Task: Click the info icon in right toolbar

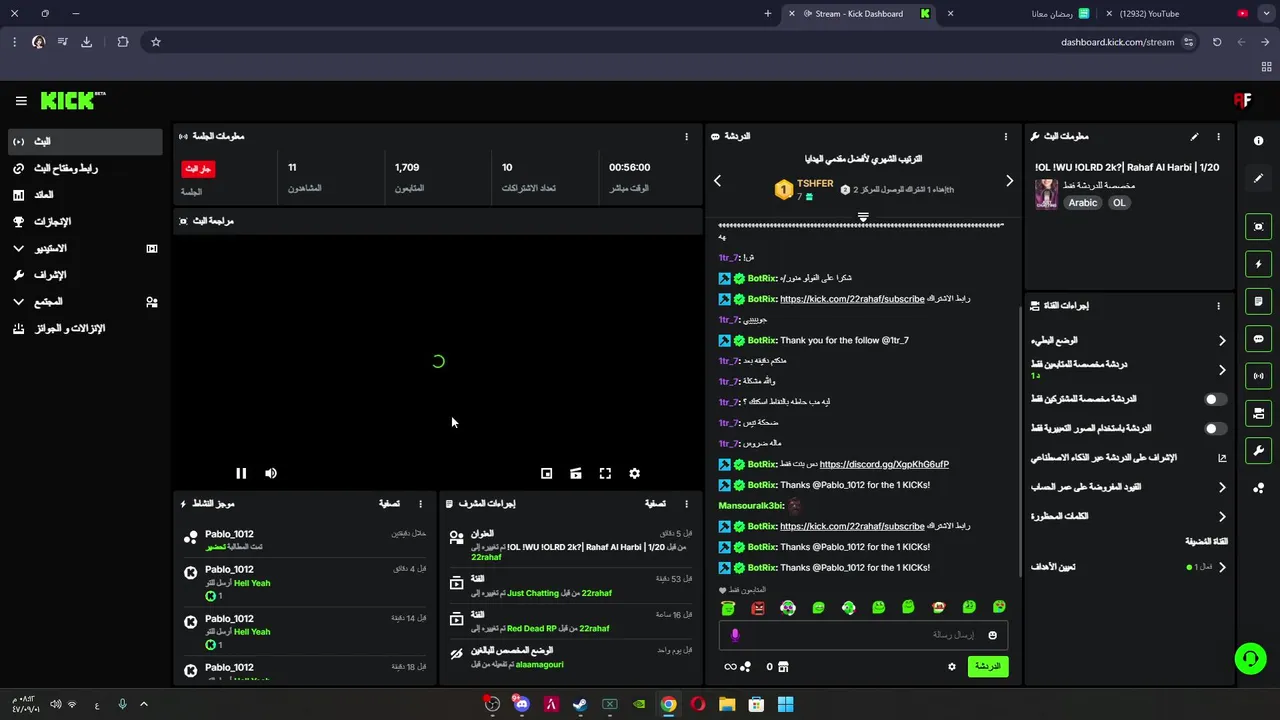Action: click(x=1259, y=141)
